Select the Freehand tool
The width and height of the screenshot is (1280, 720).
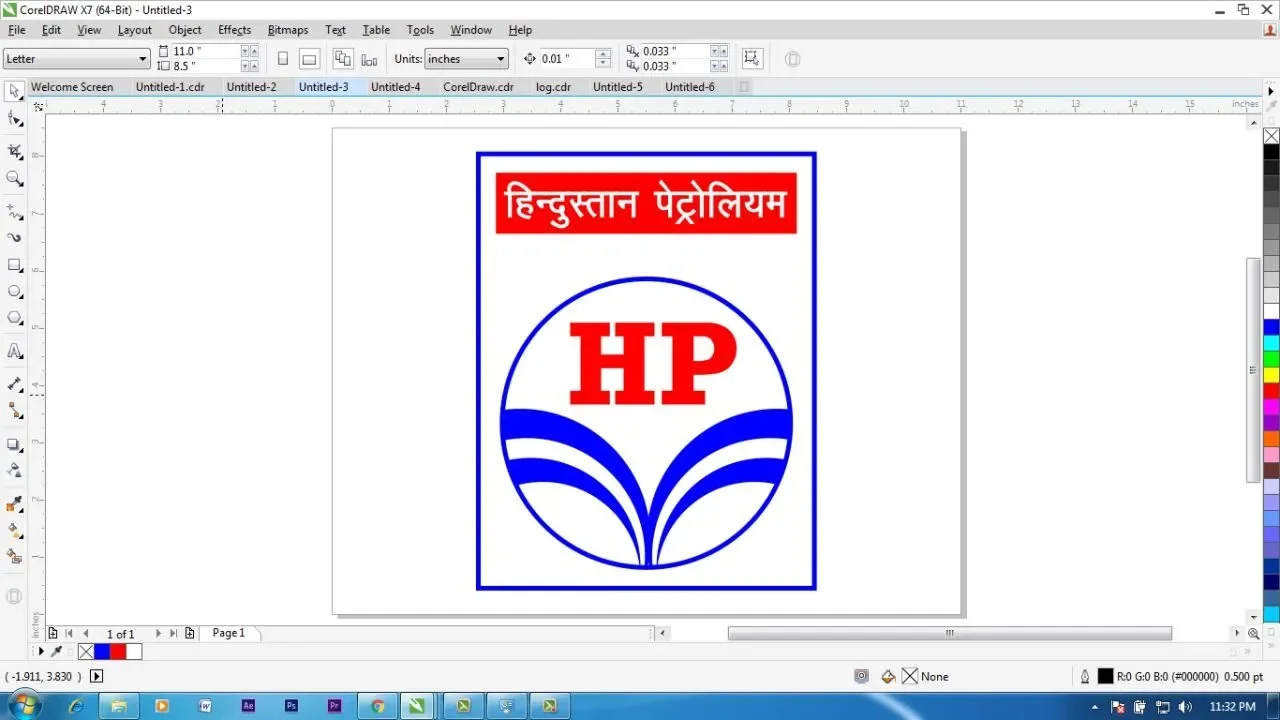[14, 212]
